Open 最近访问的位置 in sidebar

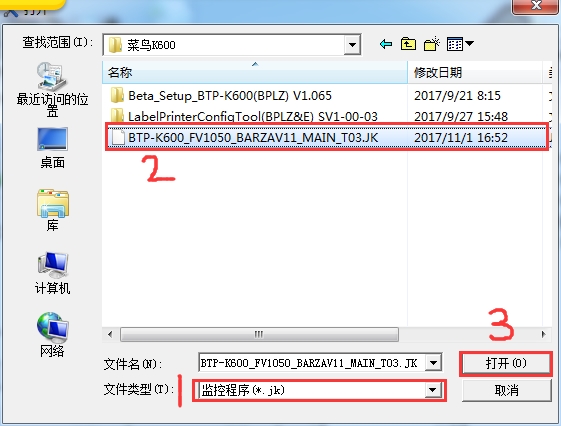52,90
